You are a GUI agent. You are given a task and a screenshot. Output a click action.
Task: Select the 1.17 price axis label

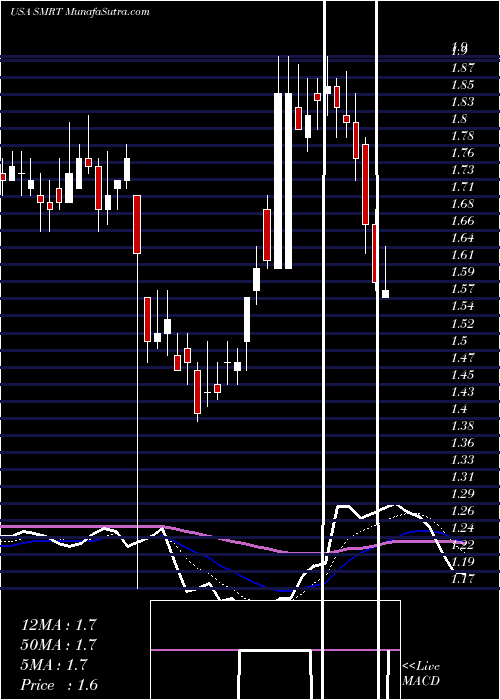[465, 579]
